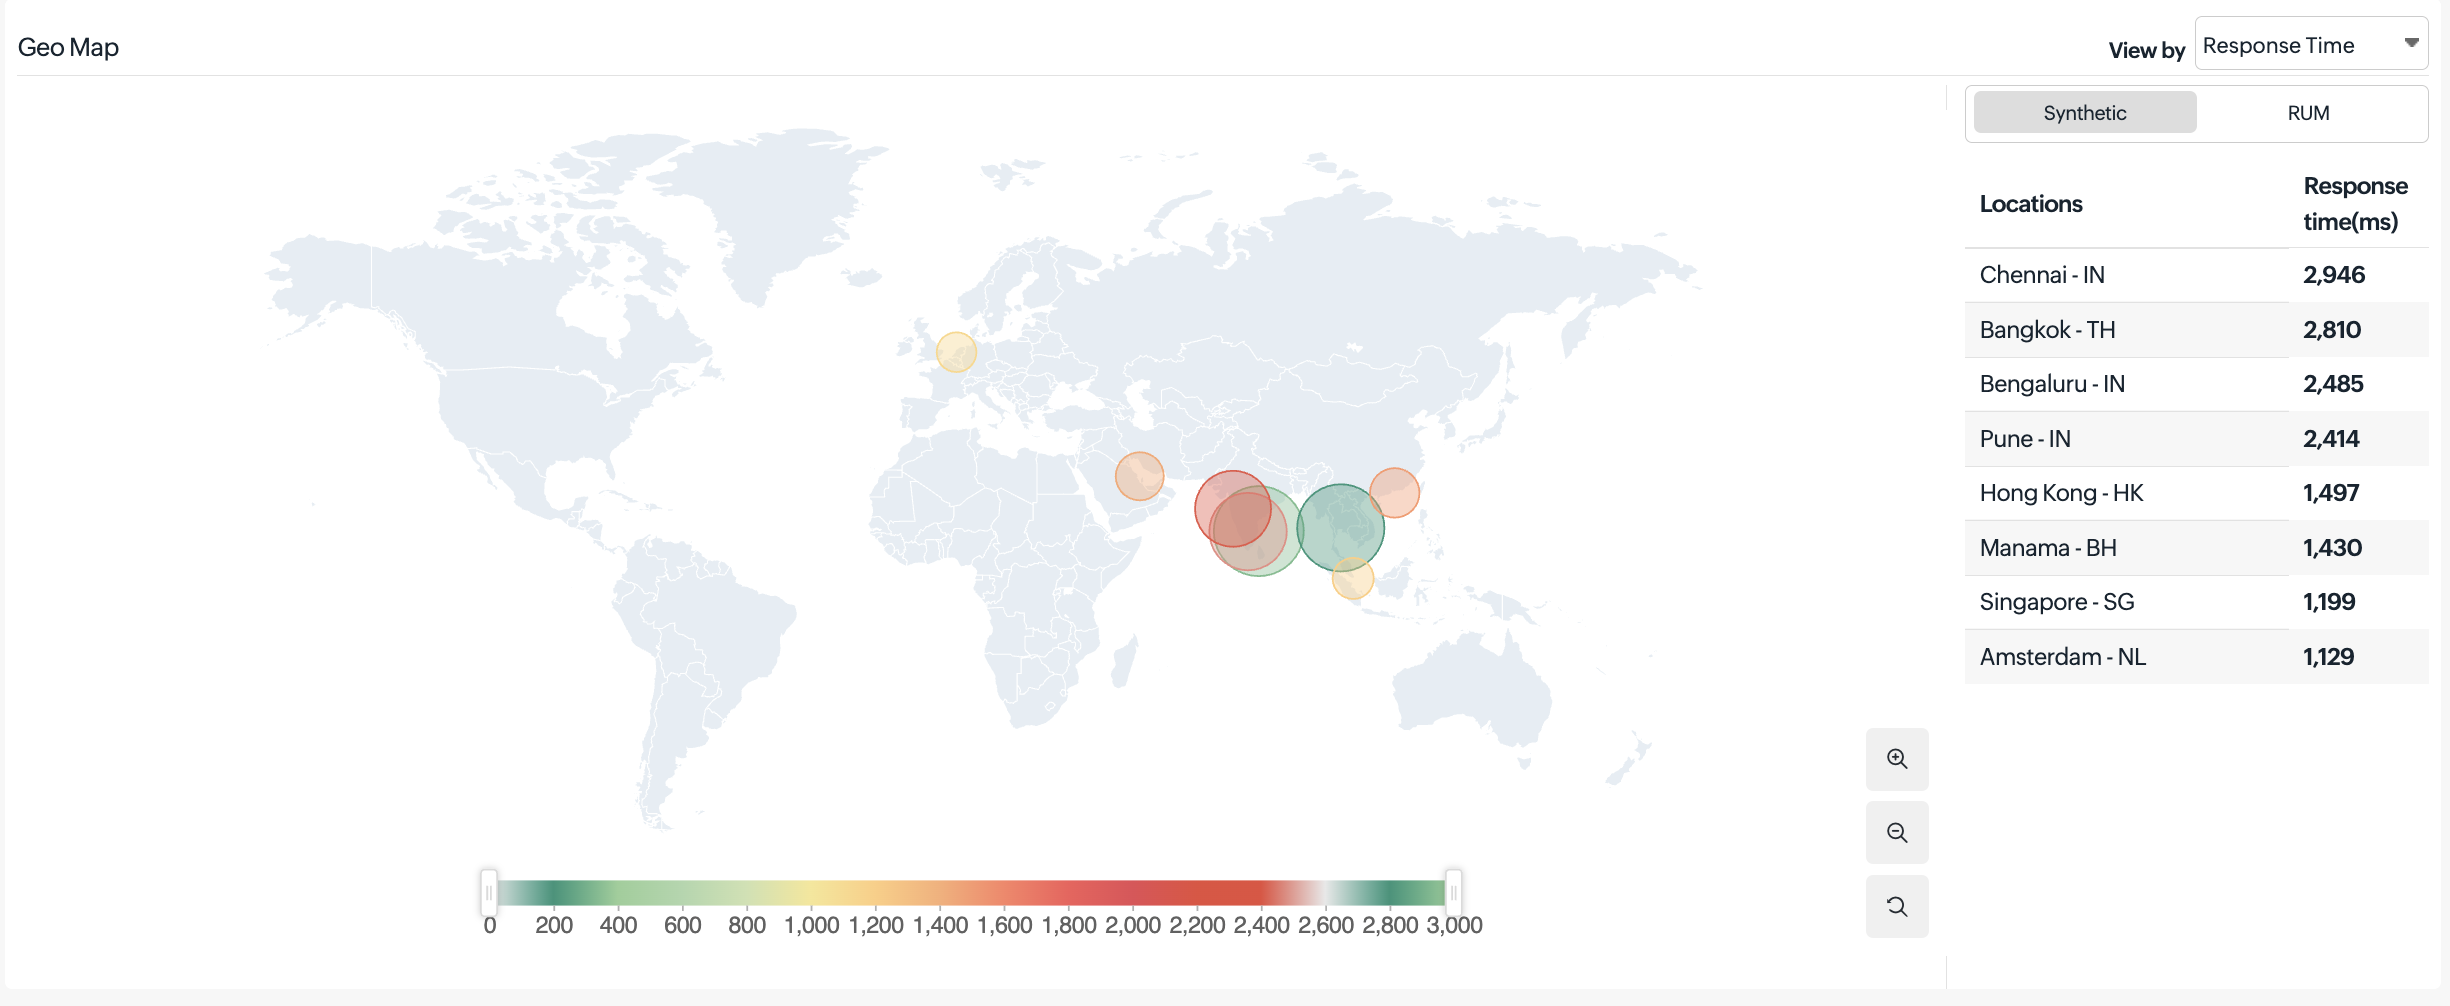Viewport: 2450px width, 1006px height.
Task: Switch to the Synthetic view
Action: pyautogui.click(x=2084, y=113)
